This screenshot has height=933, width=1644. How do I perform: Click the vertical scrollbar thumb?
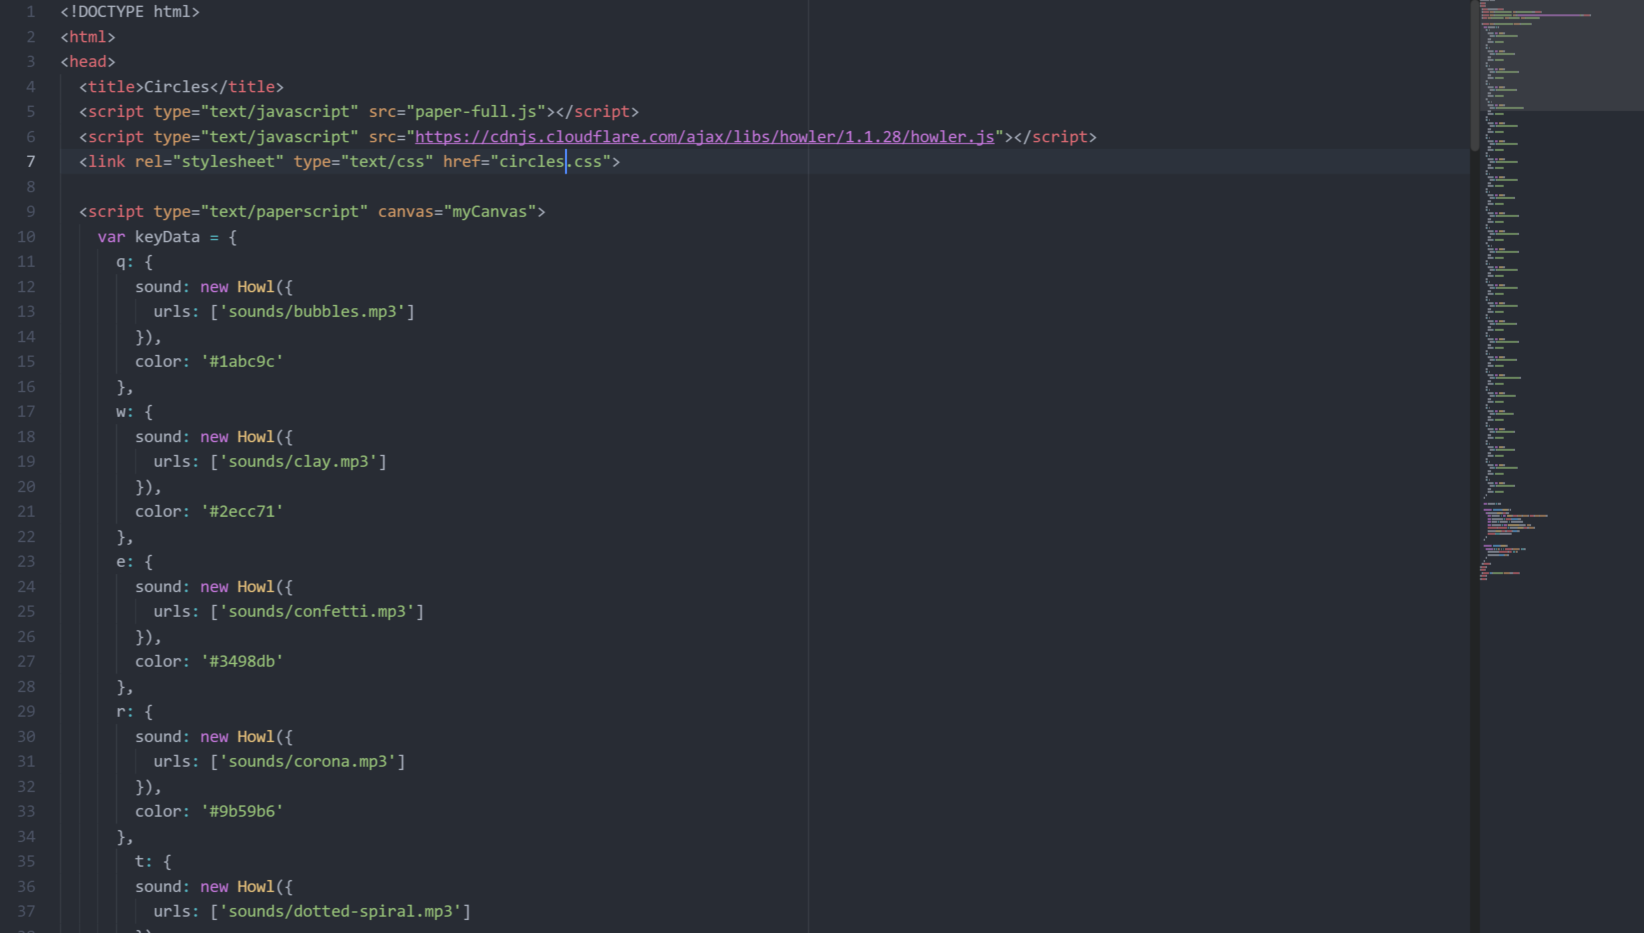pyautogui.click(x=1474, y=75)
